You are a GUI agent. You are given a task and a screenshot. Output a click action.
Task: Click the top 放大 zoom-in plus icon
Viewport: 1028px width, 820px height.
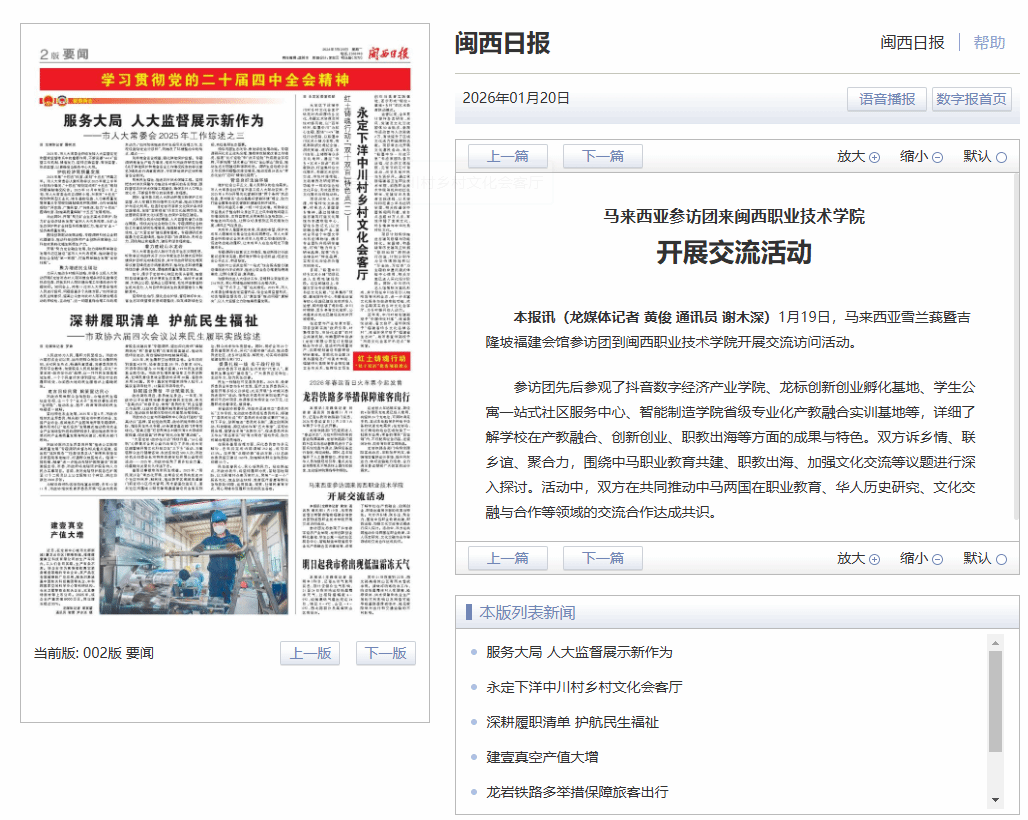[874, 157]
